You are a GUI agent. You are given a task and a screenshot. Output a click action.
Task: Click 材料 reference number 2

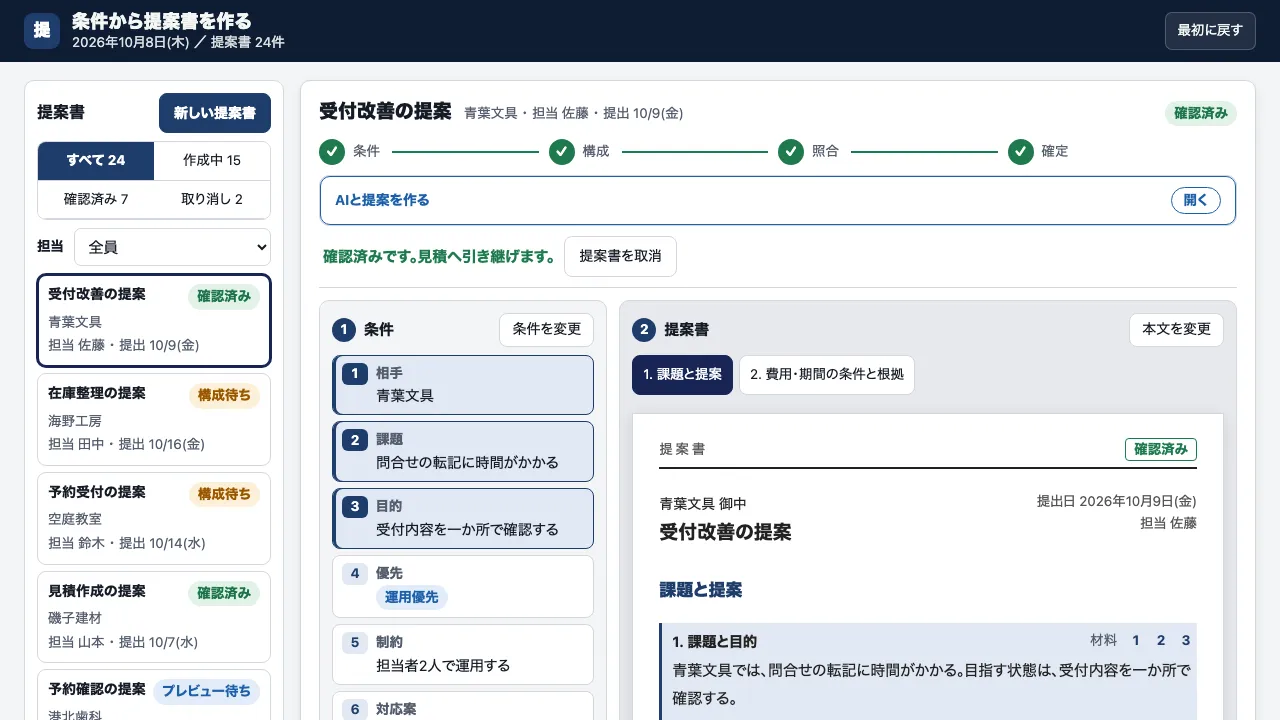tap(1161, 641)
